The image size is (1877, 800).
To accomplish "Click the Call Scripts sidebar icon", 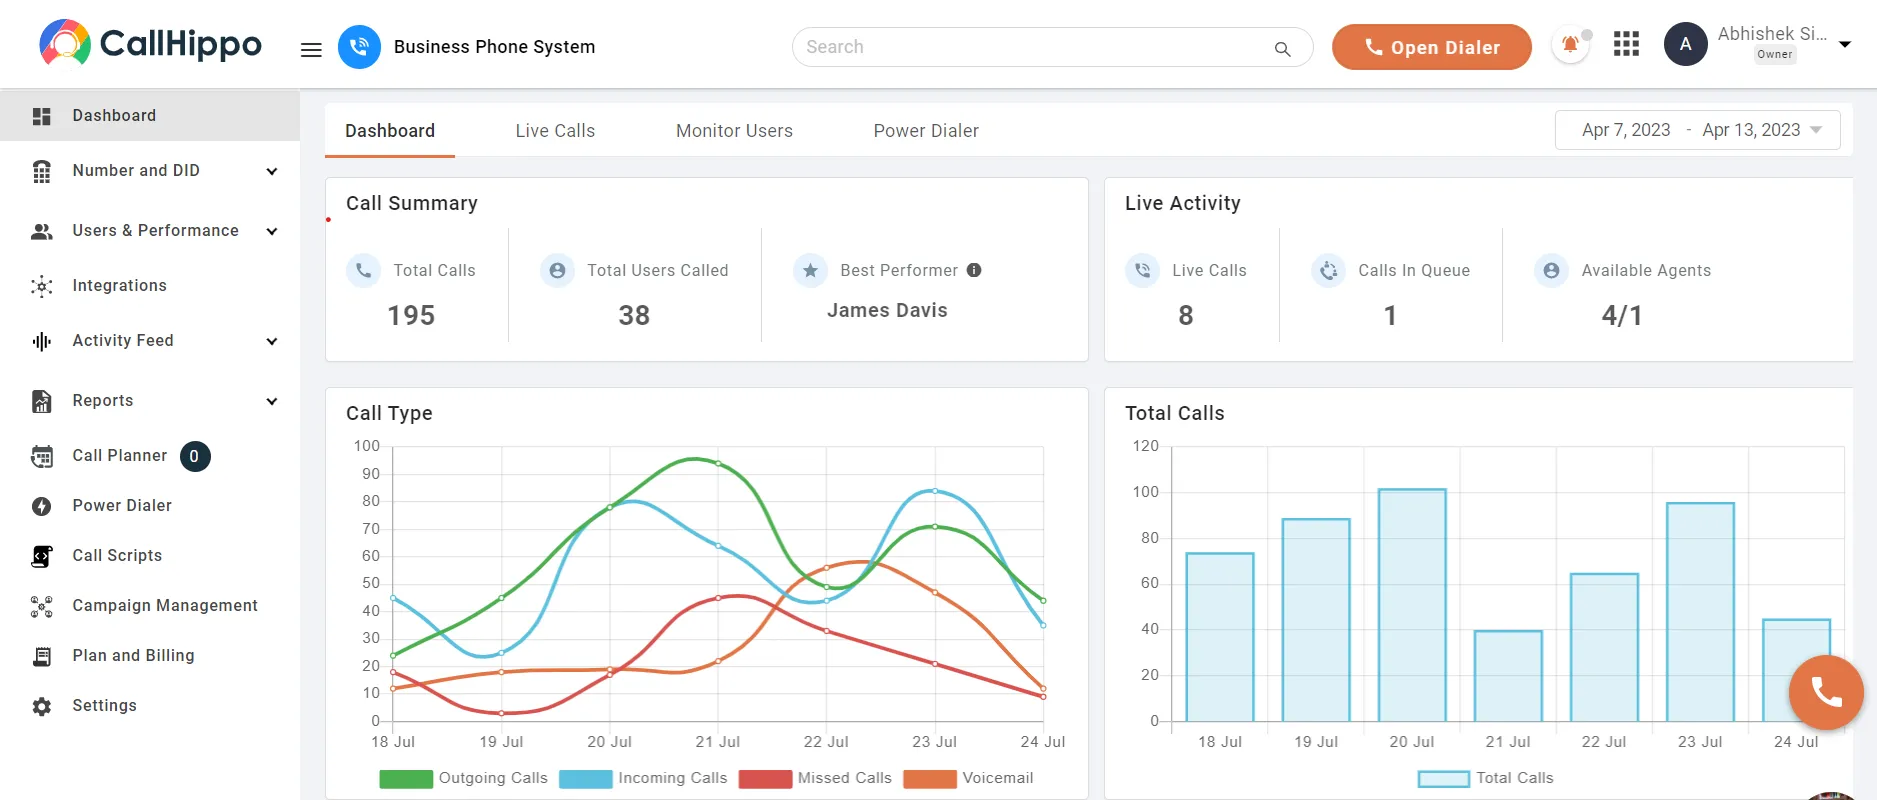I will pyautogui.click(x=42, y=556).
